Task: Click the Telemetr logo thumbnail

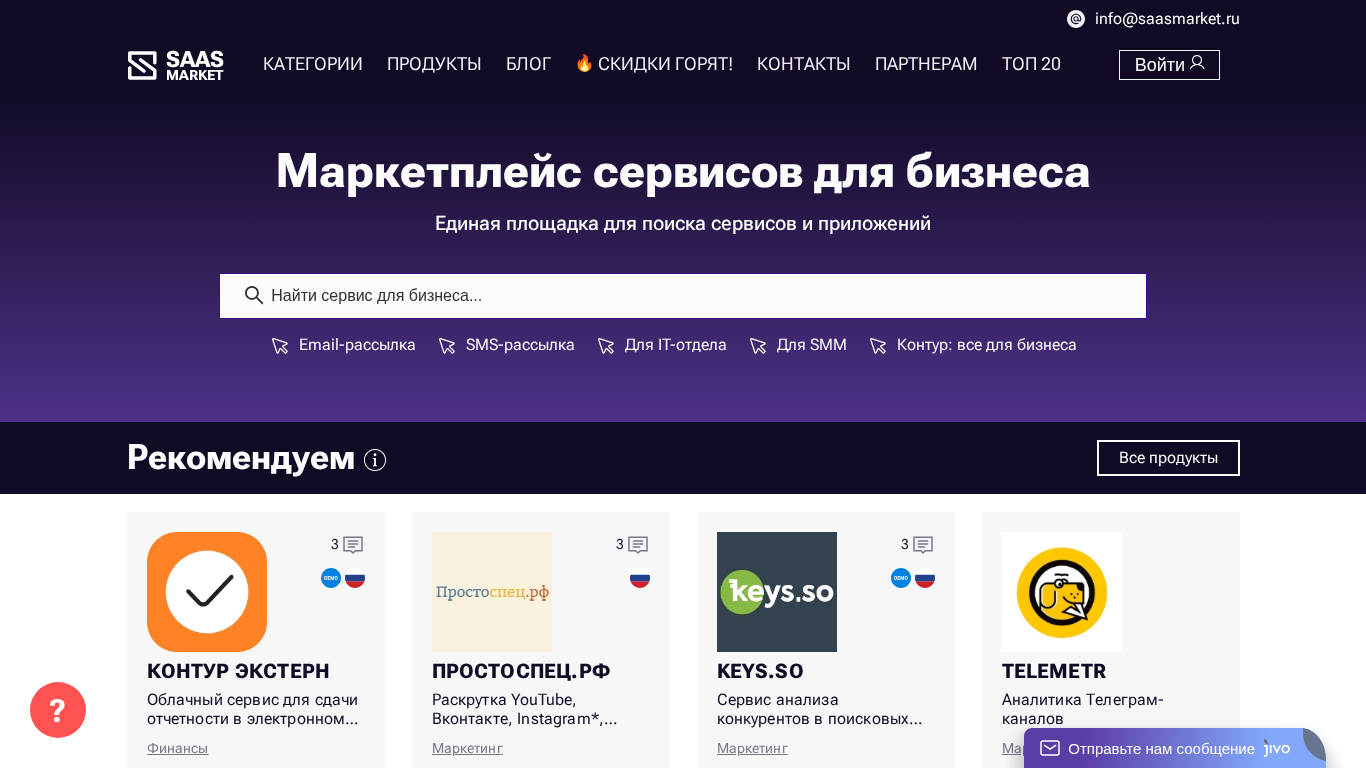Action: pyautogui.click(x=1062, y=592)
